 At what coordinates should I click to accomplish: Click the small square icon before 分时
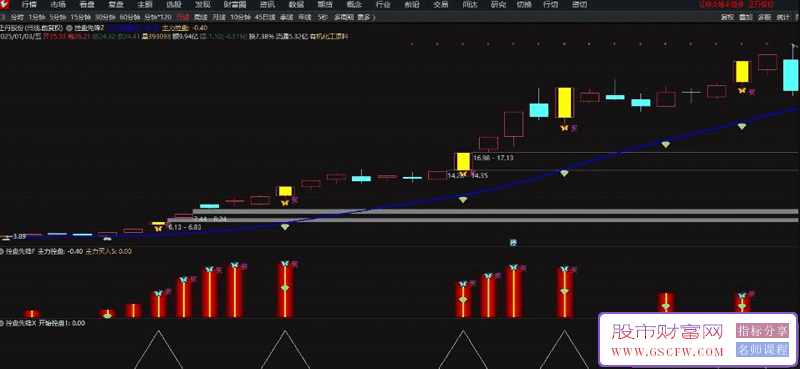pyautogui.click(x=3, y=17)
